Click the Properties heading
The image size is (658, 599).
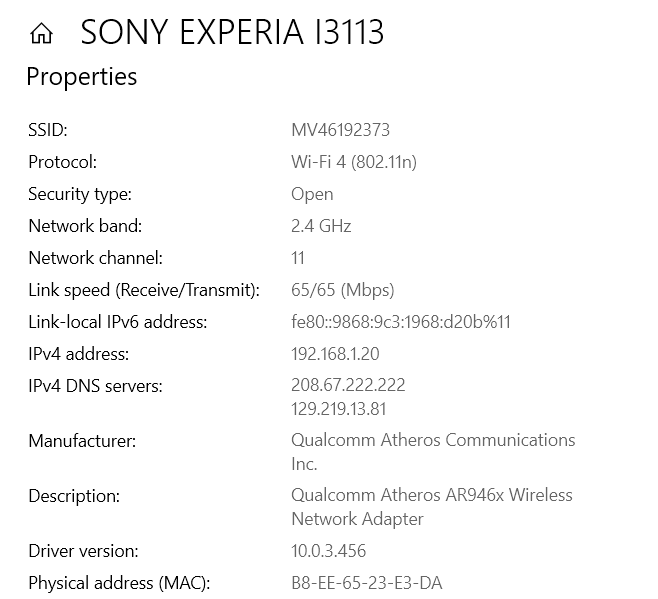[x=81, y=77]
